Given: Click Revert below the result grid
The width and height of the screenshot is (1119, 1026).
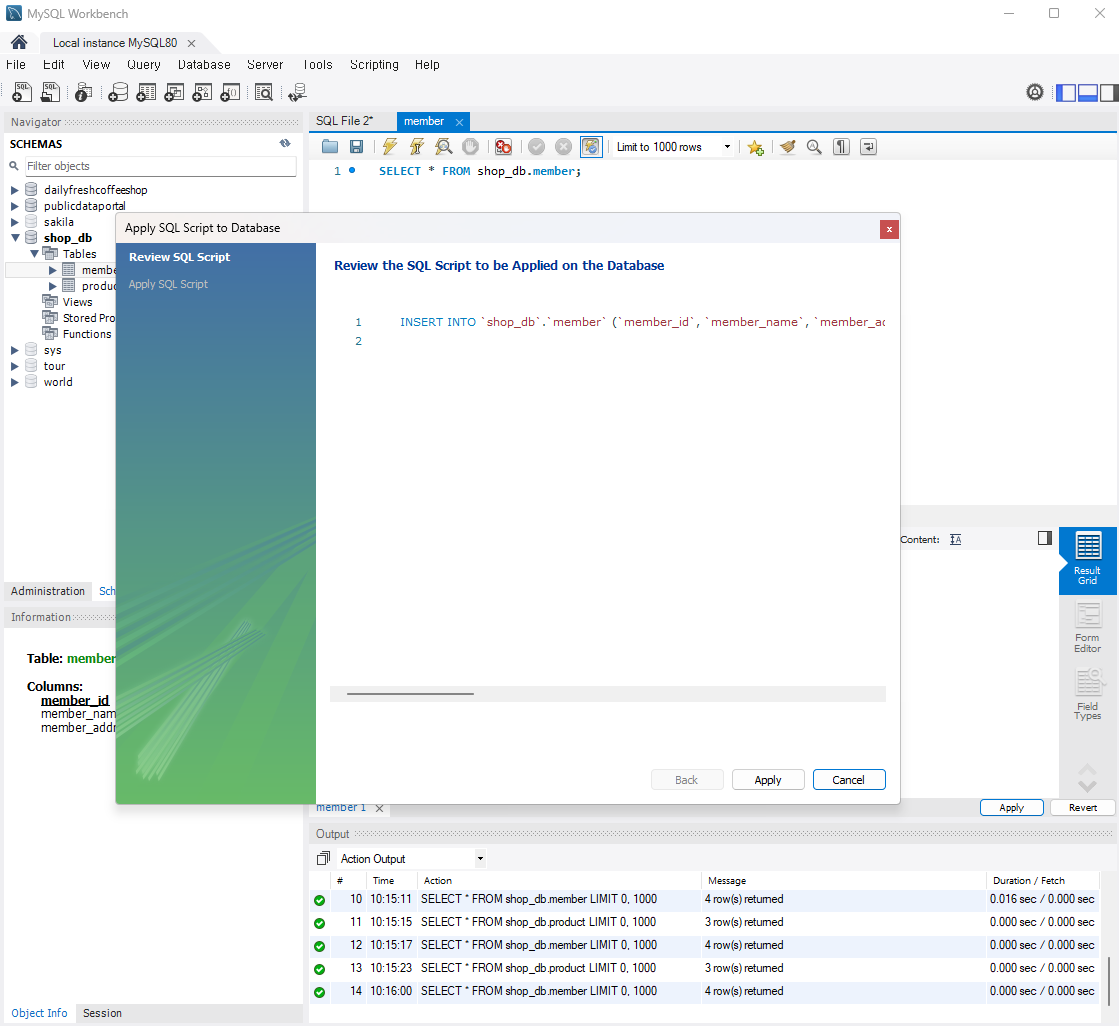Looking at the screenshot, I should (x=1083, y=808).
